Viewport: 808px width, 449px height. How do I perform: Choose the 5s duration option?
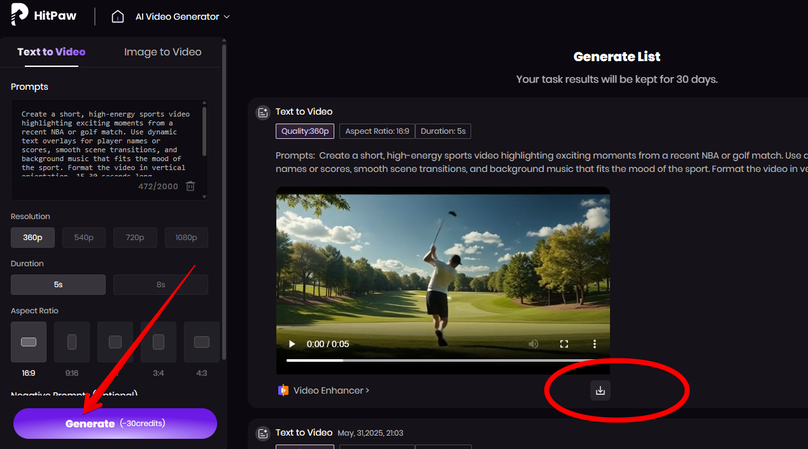click(x=58, y=285)
